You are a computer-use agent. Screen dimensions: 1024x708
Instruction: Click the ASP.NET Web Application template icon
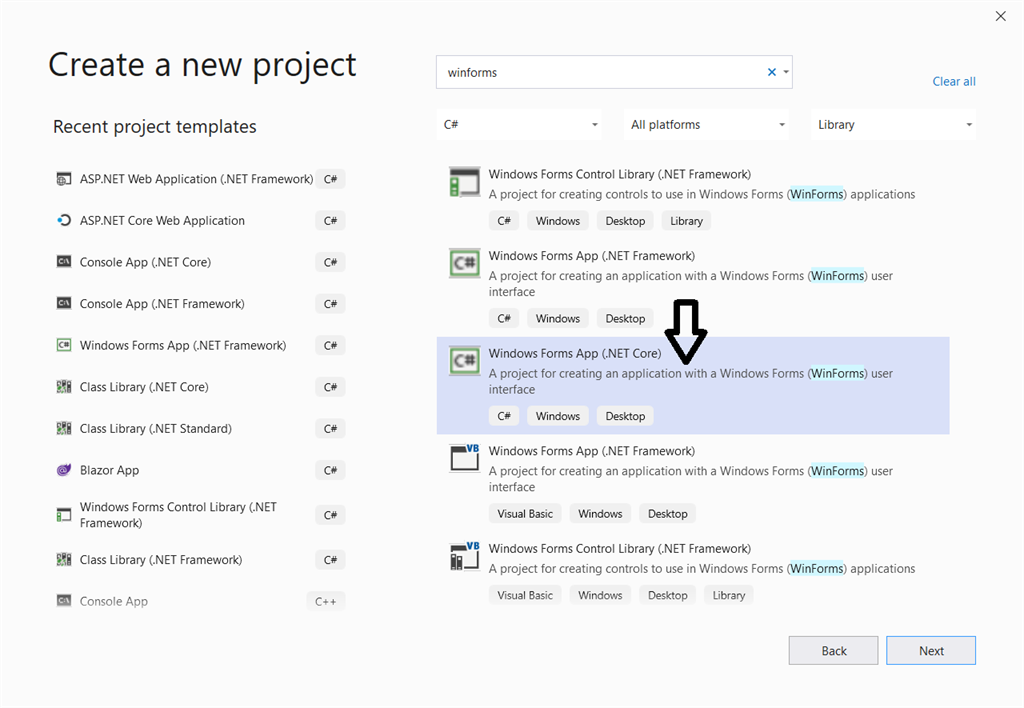(x=64, y=179)
